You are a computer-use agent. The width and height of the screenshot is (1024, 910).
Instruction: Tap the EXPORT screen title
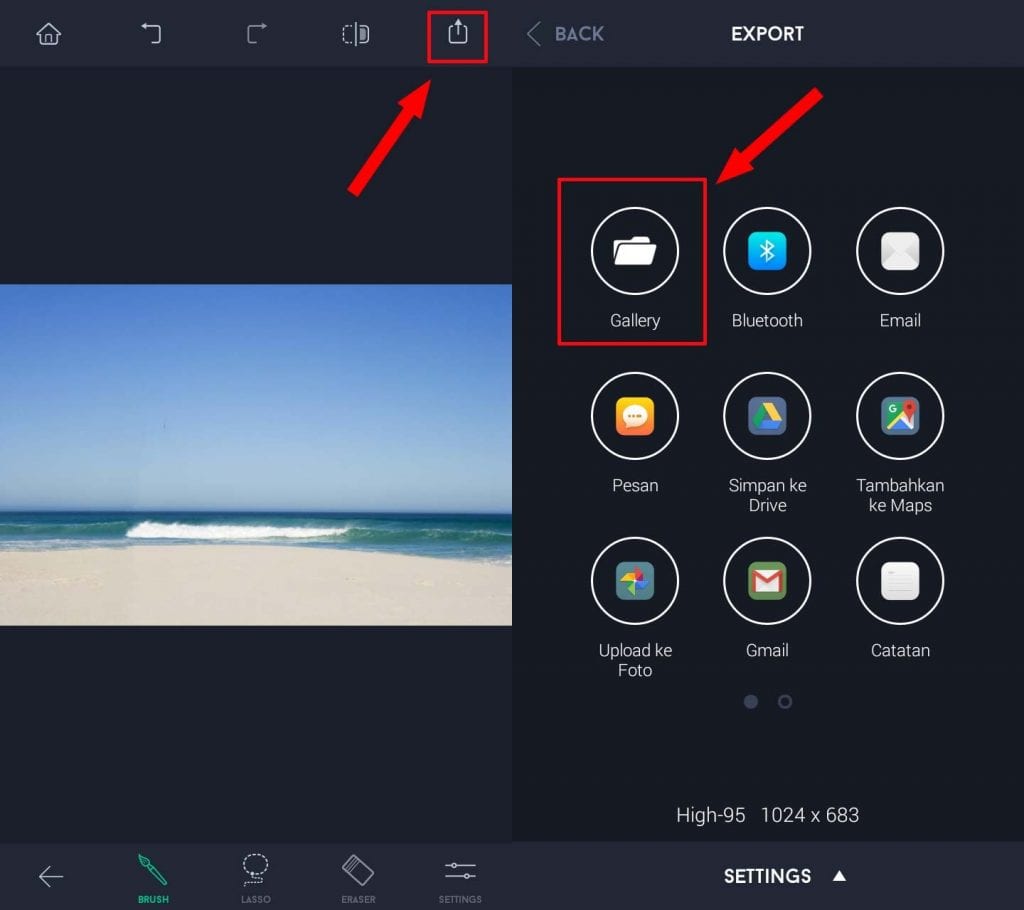click(x=767, y=34)
